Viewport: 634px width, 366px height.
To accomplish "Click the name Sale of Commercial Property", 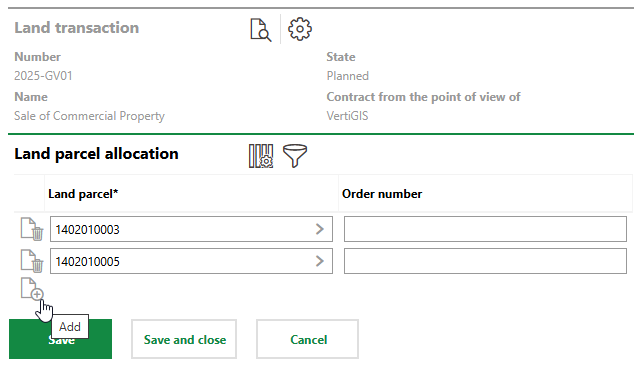I will (89, 116).
